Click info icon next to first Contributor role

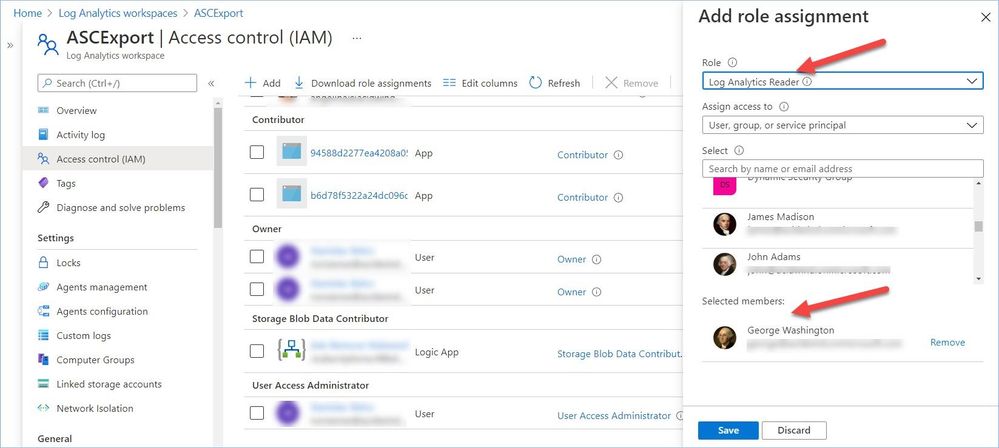coord(618,155)
